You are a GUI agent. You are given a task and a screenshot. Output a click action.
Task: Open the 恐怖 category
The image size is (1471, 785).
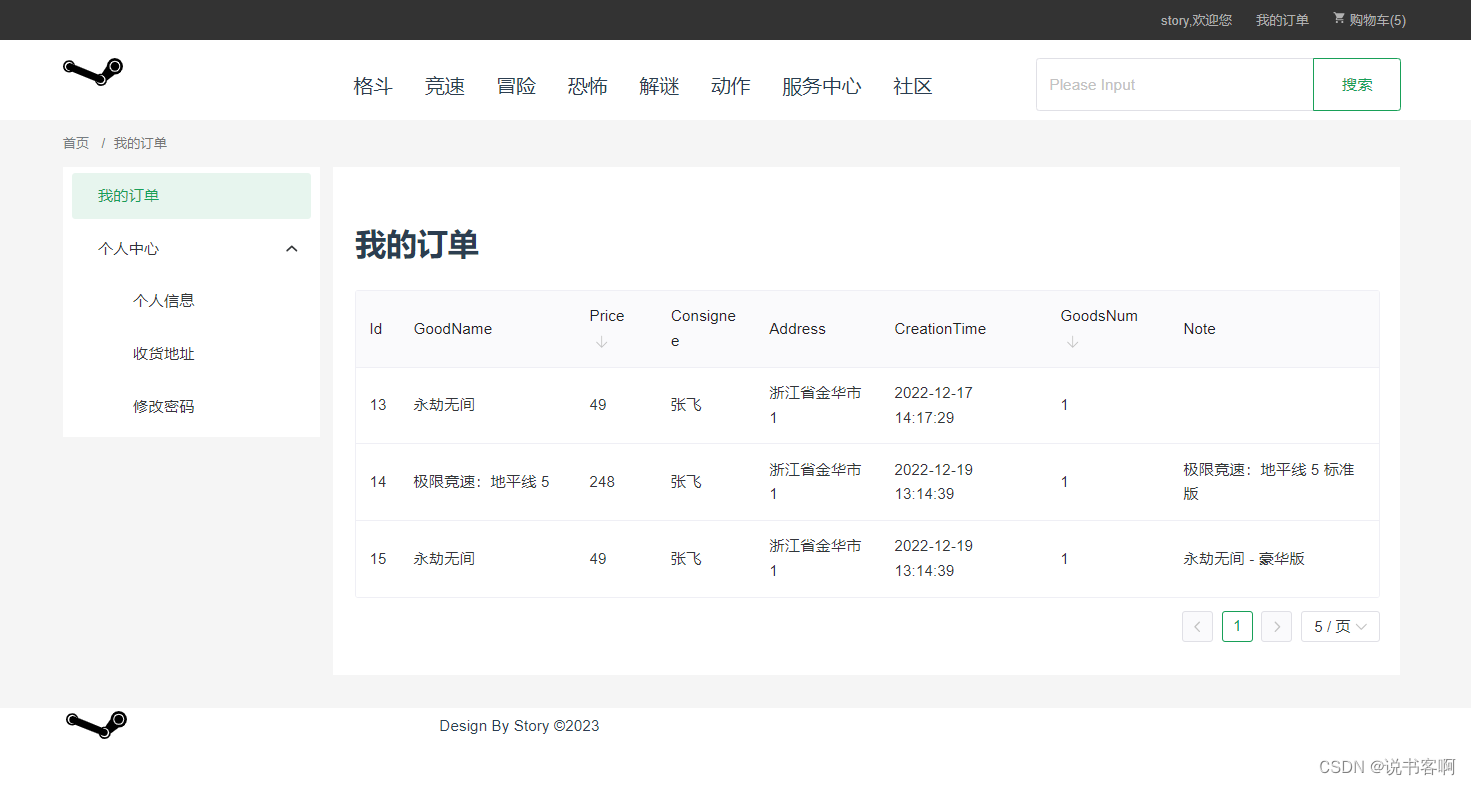[x=588, y=86]
